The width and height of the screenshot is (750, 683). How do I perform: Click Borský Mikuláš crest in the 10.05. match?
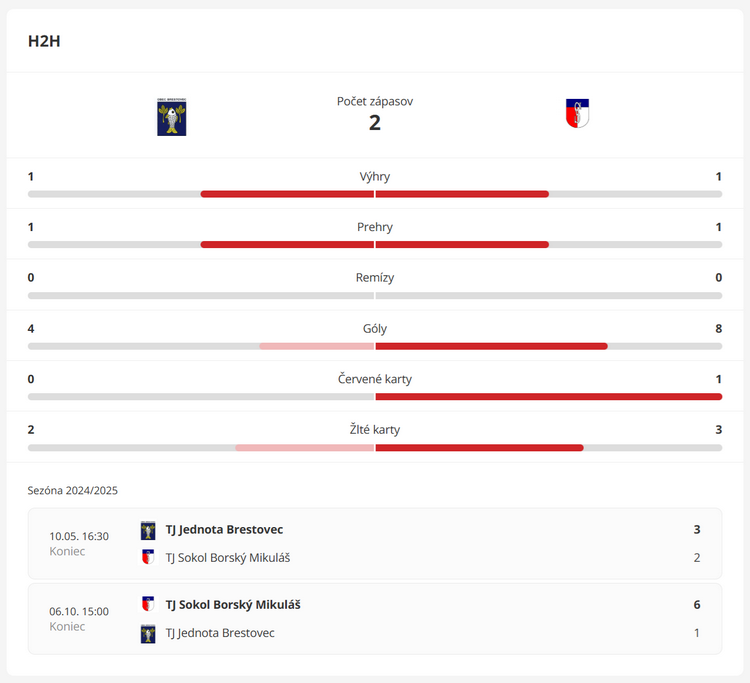point(148,557)
